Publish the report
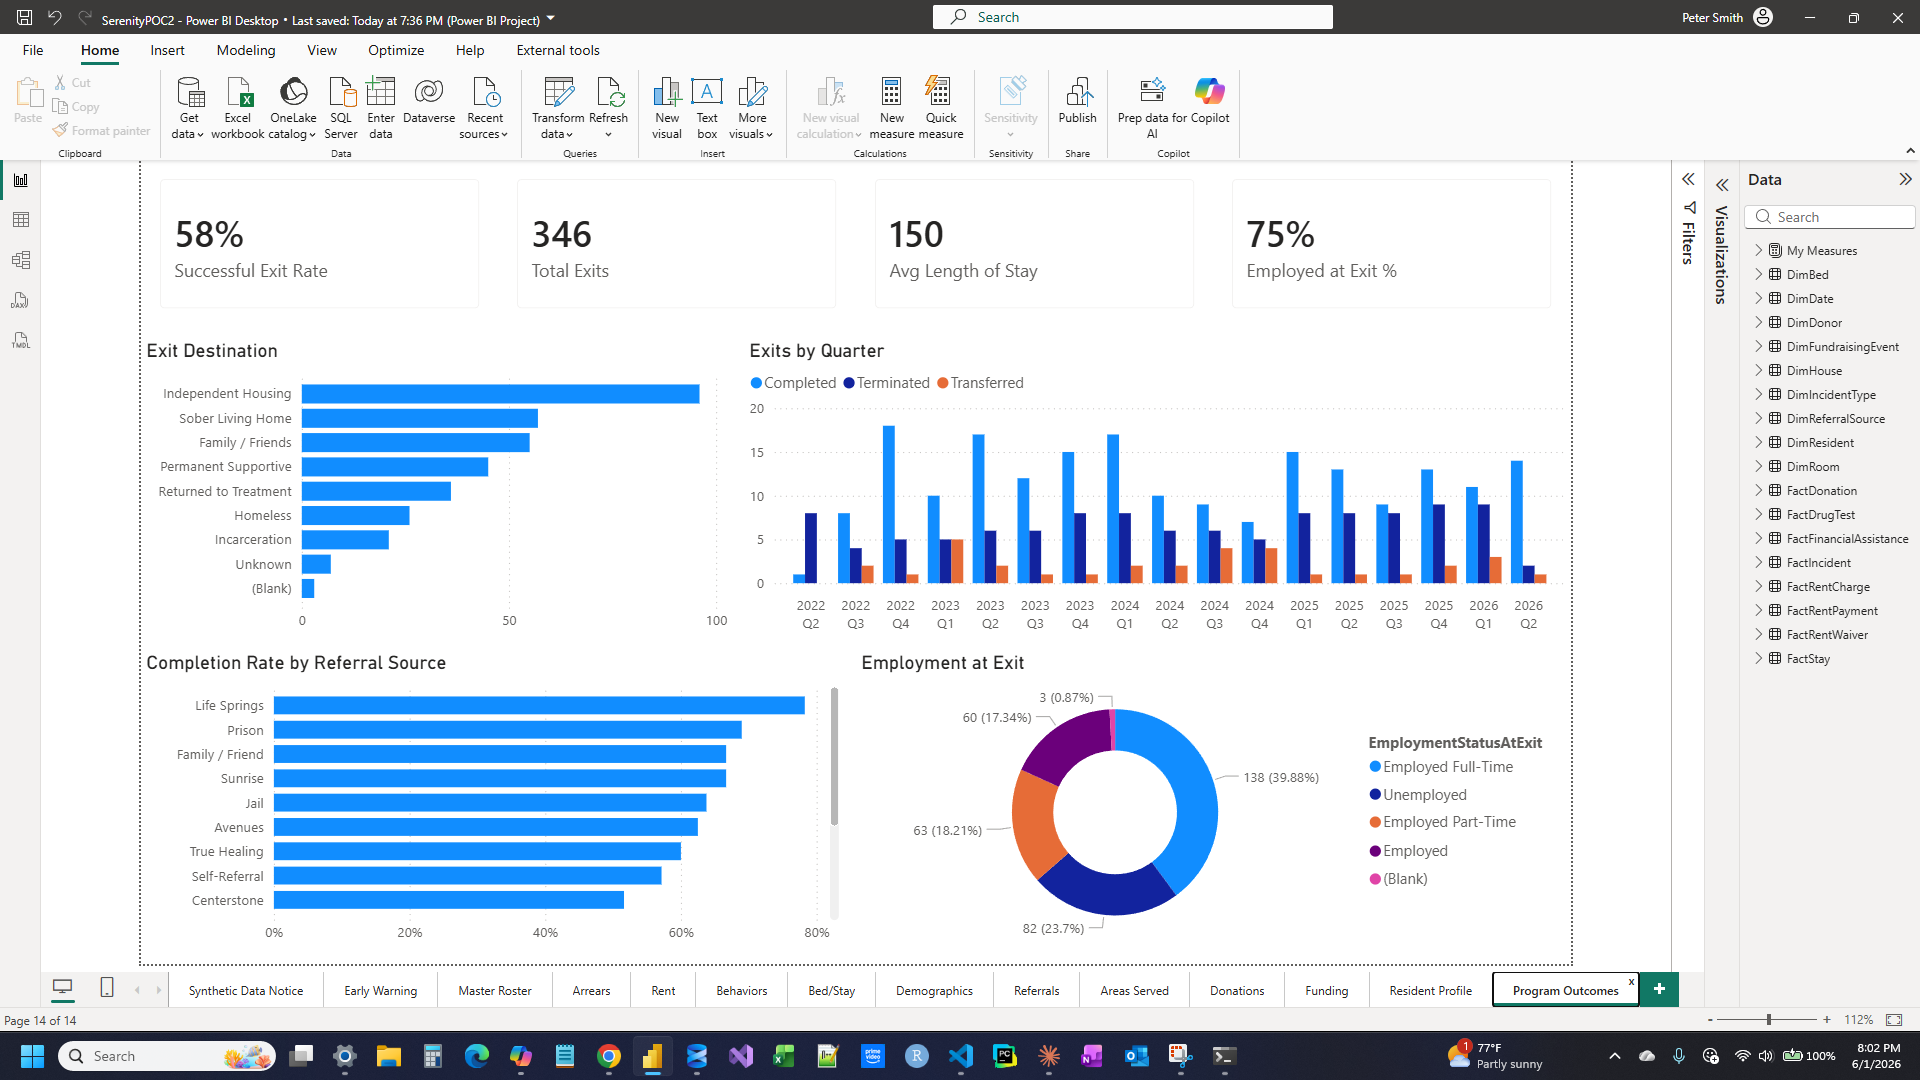This screenshot has width=1920, height=1080. [x=1077, y=100]
